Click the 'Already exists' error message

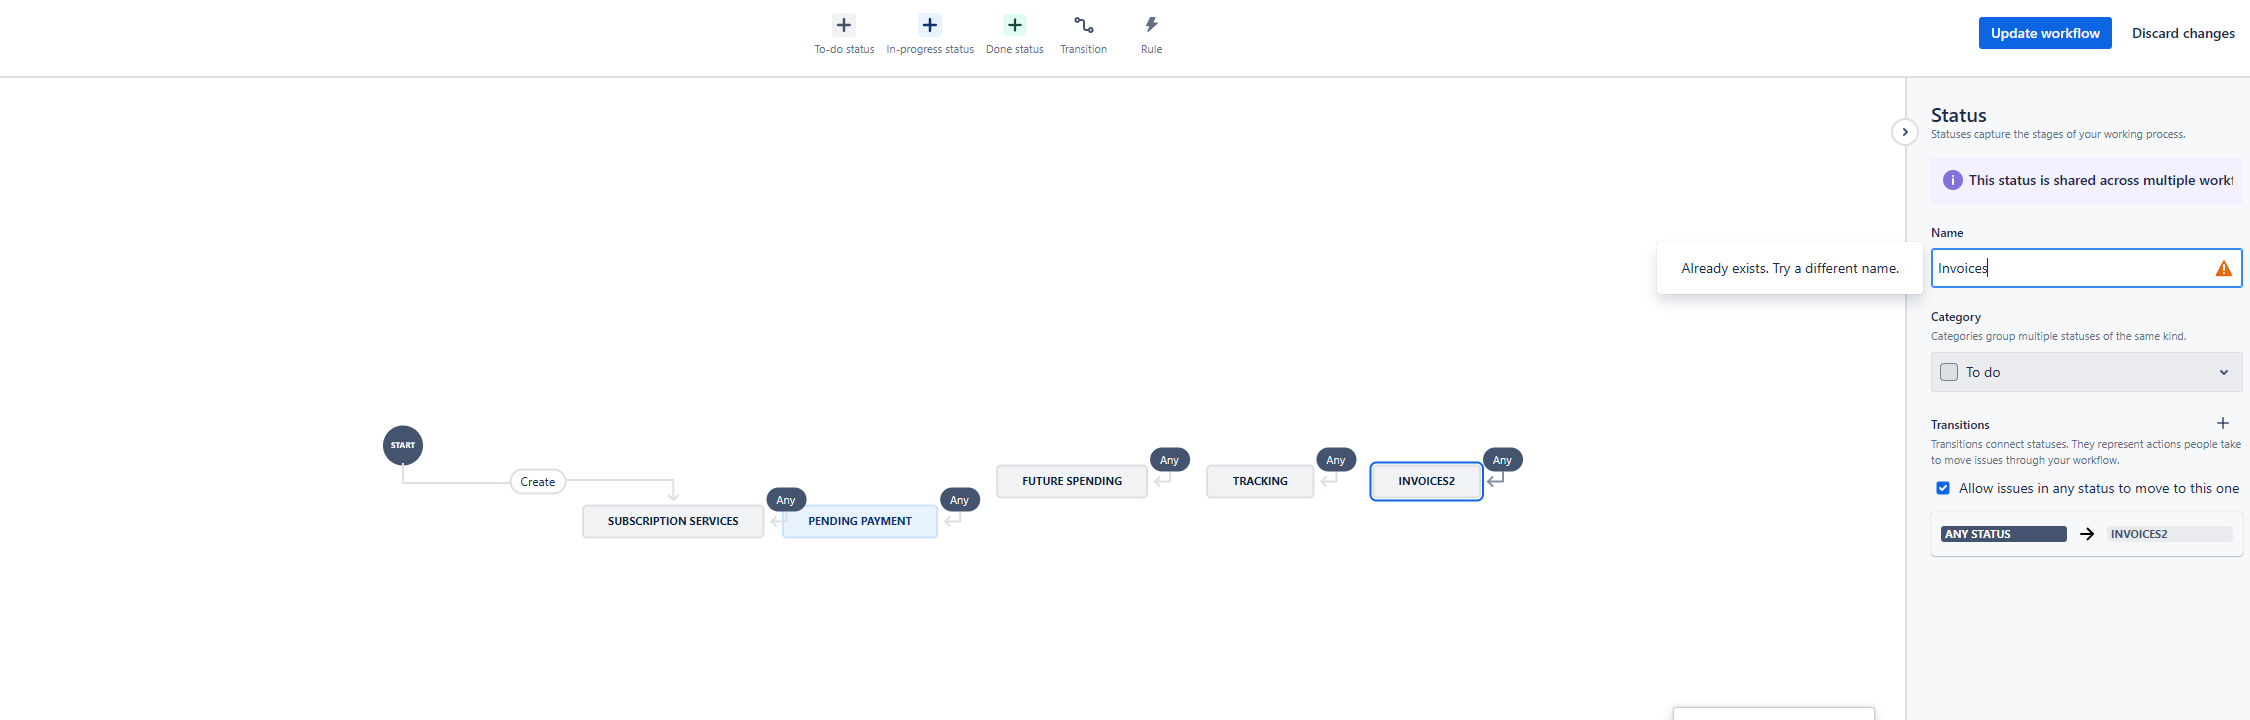pos(1790,268)
